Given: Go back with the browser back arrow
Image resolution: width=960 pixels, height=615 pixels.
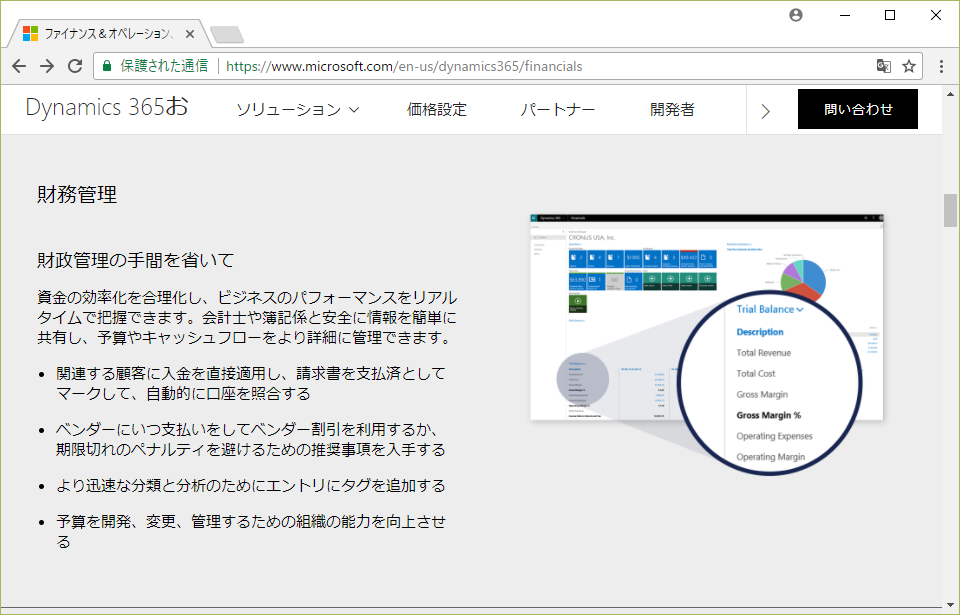Looking at the screenshot, I should [19, 66].
